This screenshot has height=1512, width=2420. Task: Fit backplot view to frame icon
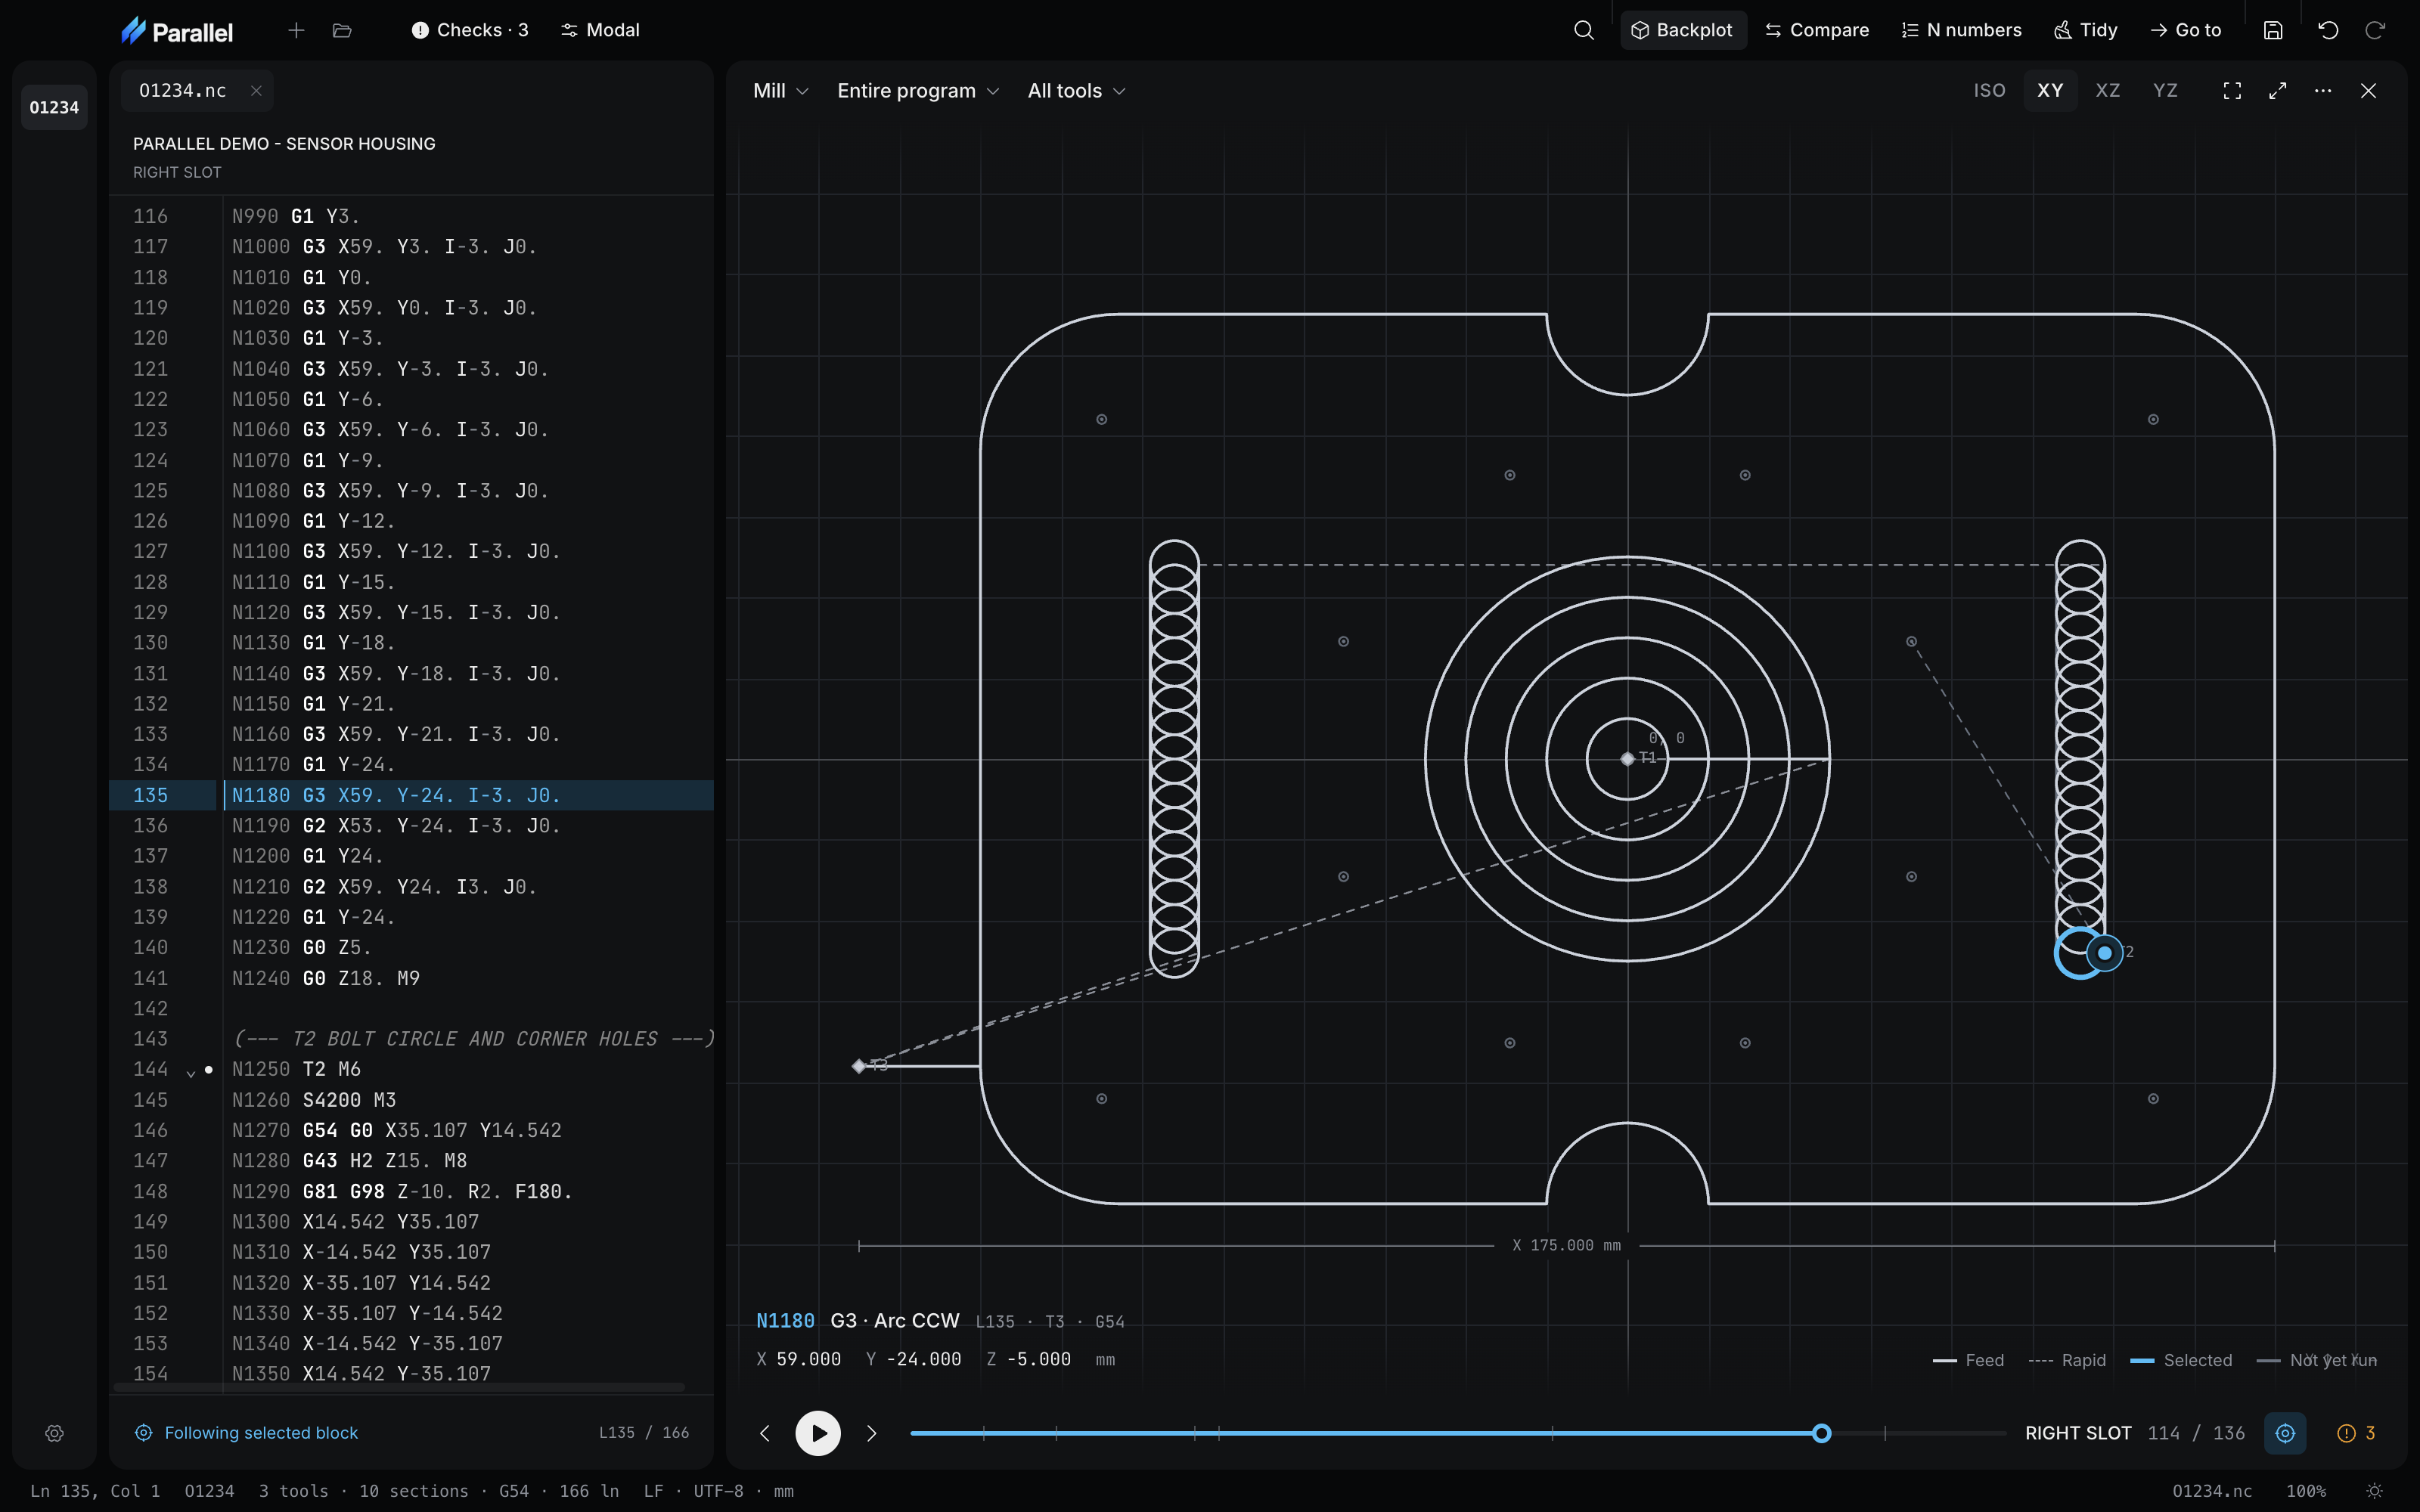2232,91
